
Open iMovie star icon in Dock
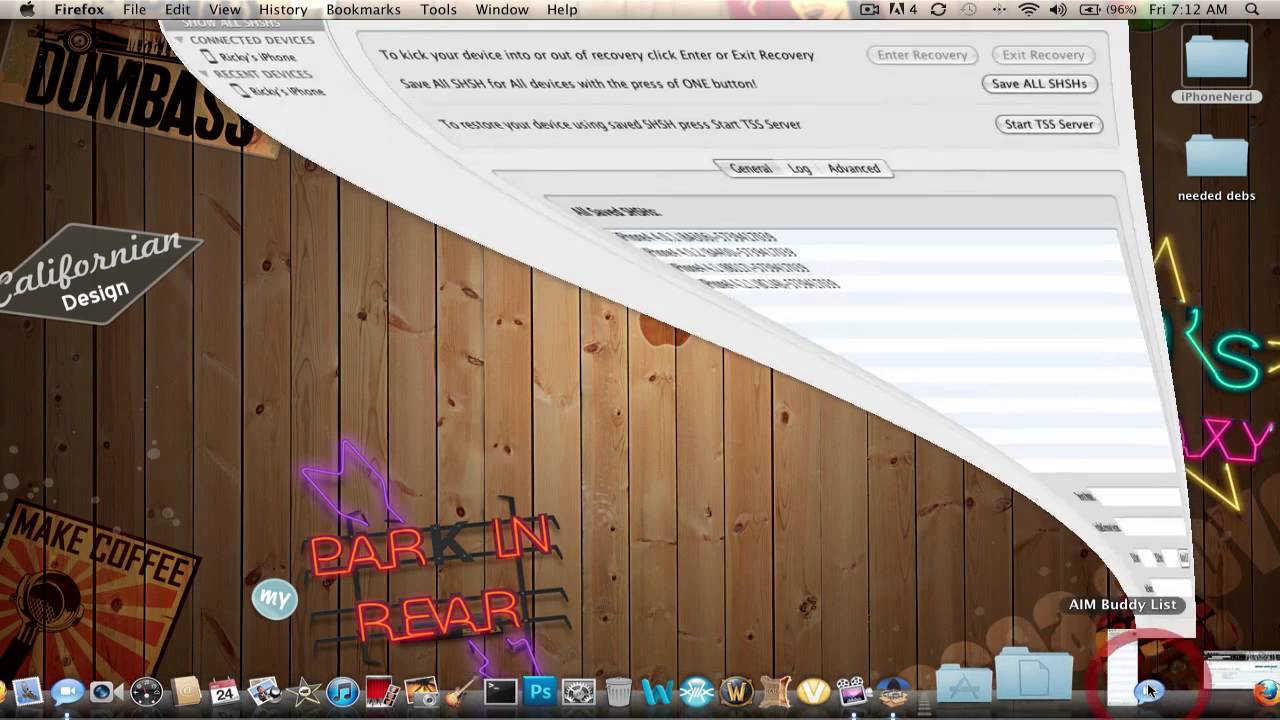tap(303, 691)
